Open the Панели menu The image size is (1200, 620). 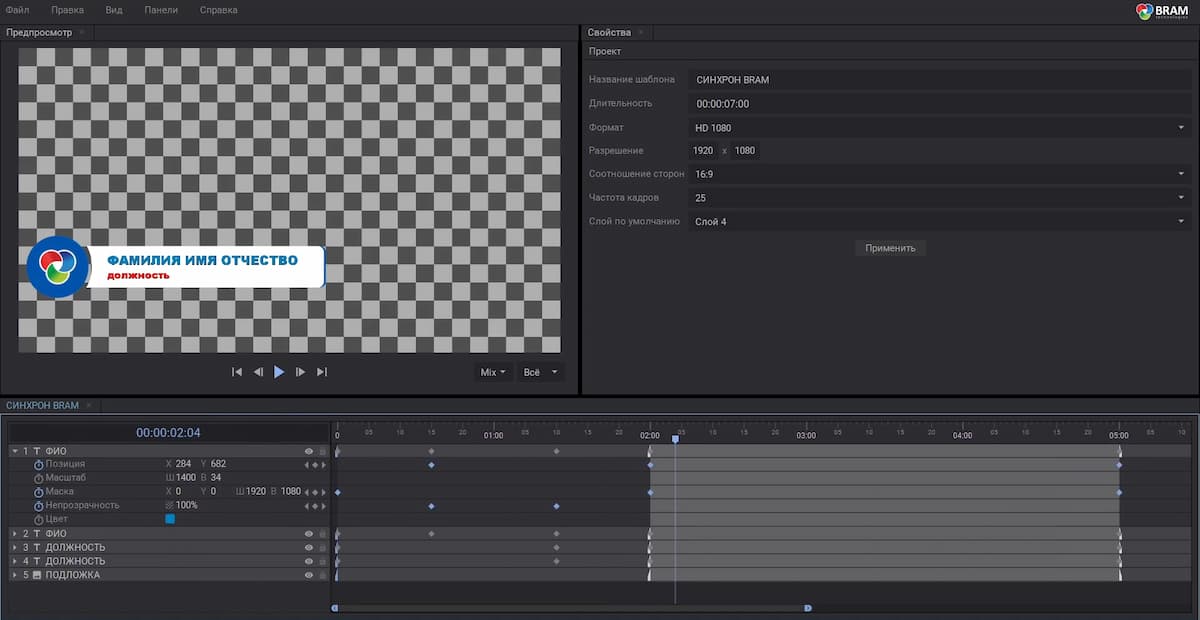coord(161,10)
